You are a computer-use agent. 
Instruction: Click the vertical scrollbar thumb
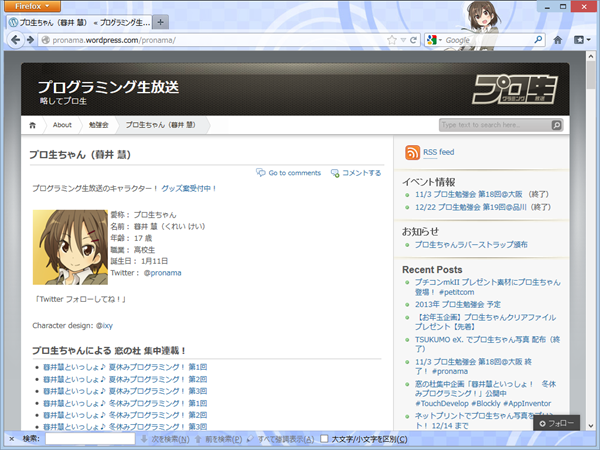coord(591,75)
